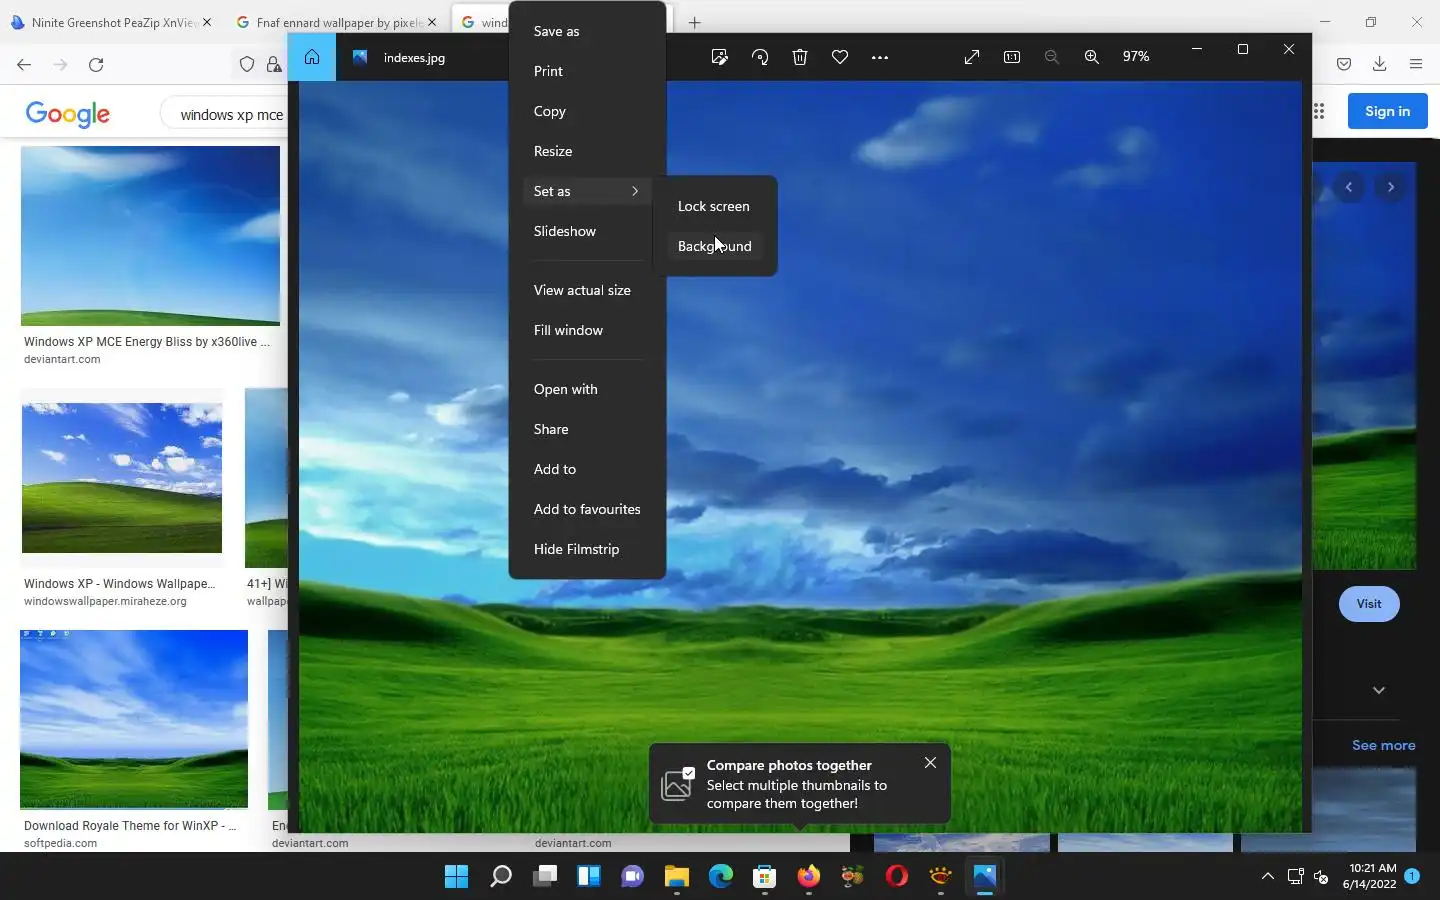The height and width of the screenshot is (900, 1440).
Task: Toggle actual size 1:1 icon
Action: (x=1012, y=57)
